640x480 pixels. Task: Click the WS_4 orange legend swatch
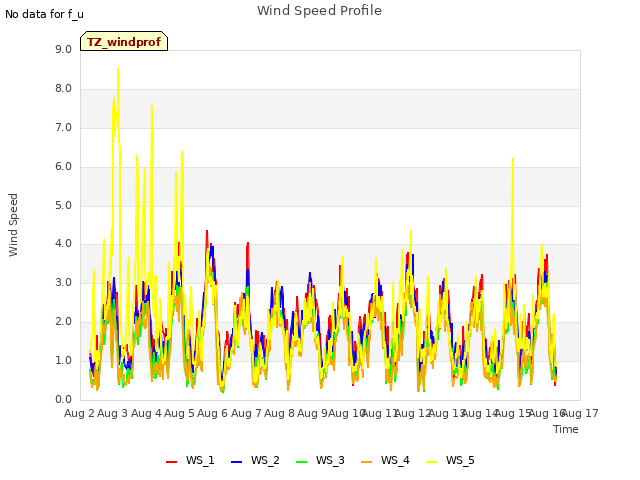coord(367,462)
